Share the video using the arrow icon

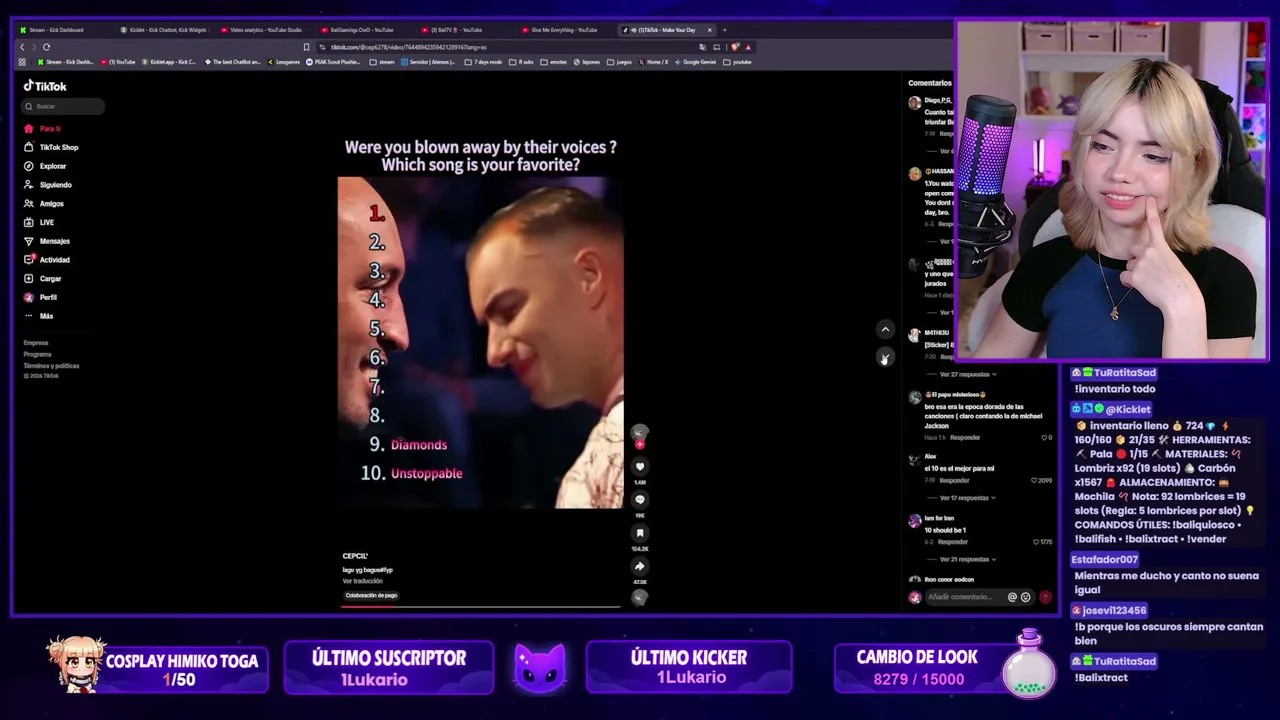640,566
